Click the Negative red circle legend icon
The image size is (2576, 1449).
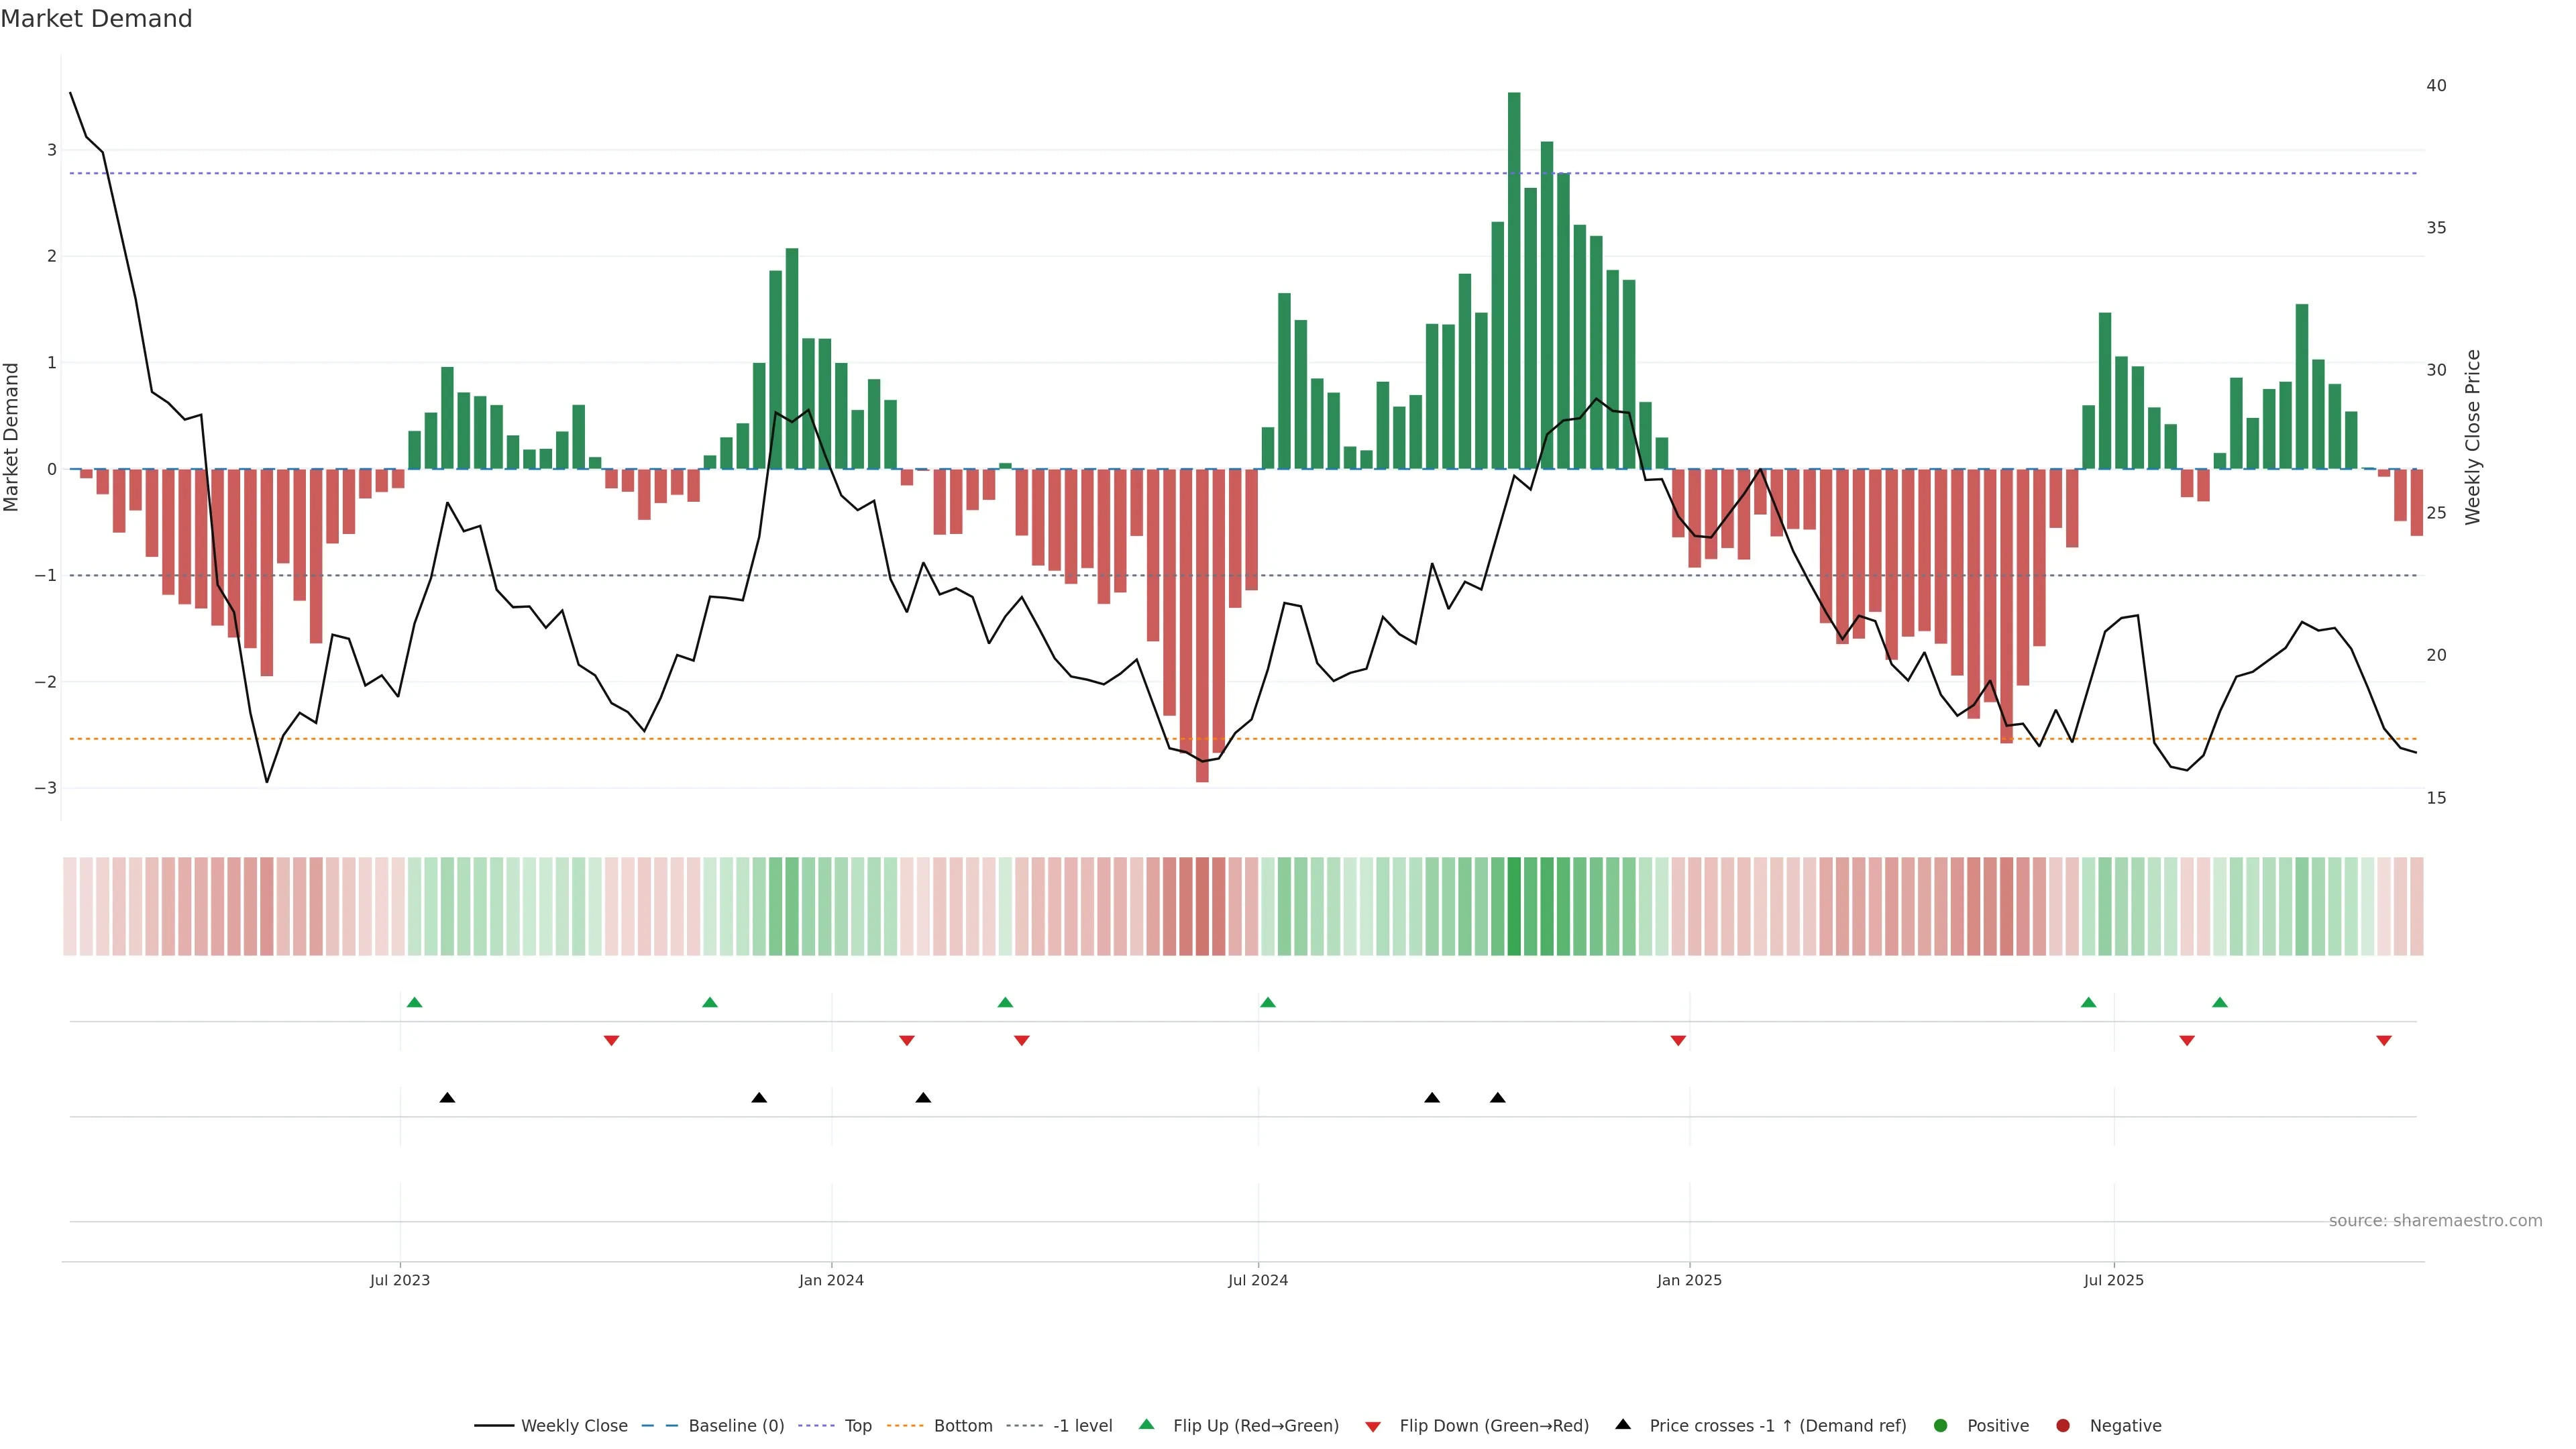tap(2063, 1426)
